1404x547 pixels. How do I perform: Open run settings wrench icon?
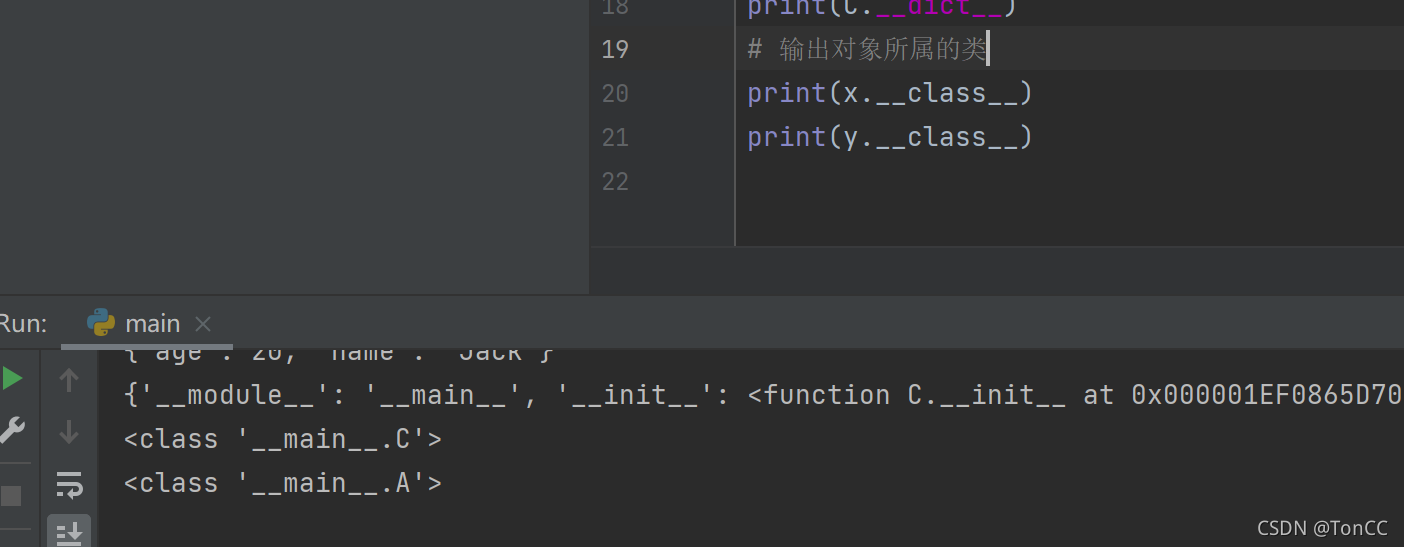tap(10, 431)
